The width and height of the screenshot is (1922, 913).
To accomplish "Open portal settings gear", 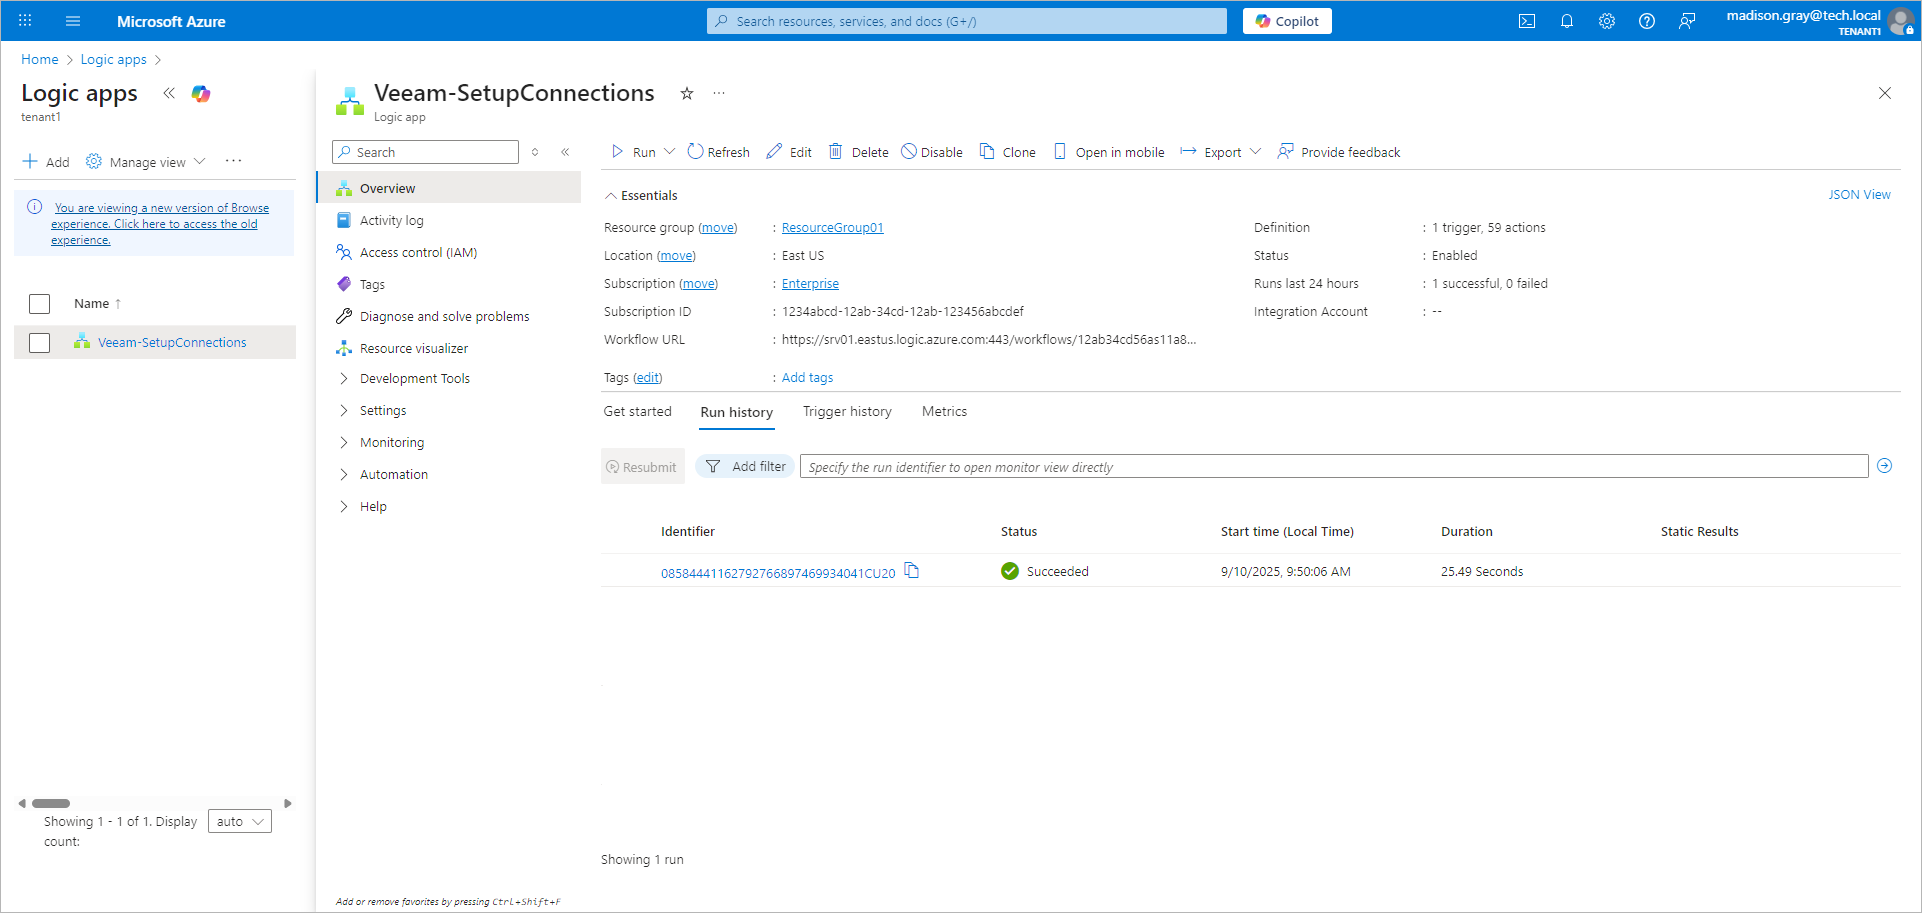I will pyautogui.click(x=1607, y=21).
